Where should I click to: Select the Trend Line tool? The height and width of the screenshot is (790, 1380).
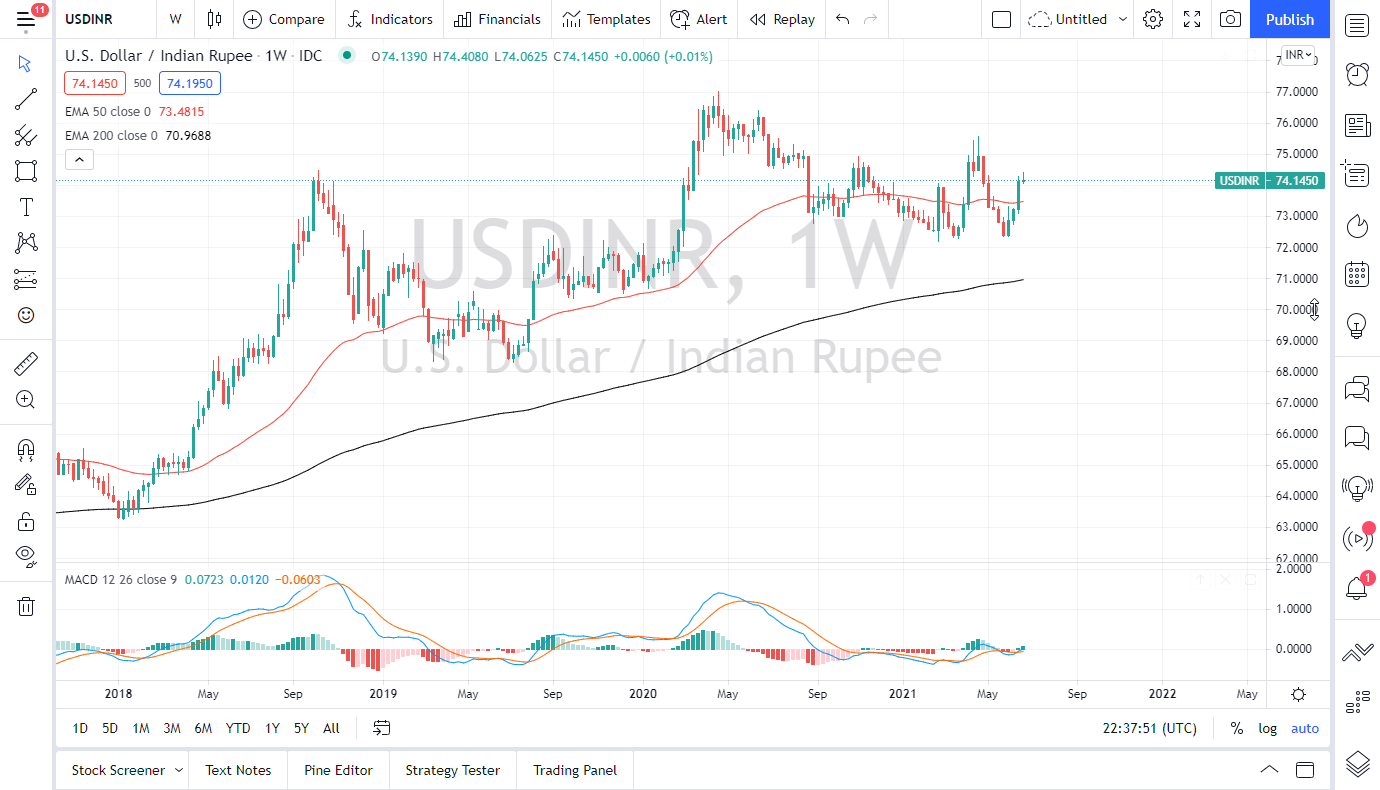tap(26, 99)
